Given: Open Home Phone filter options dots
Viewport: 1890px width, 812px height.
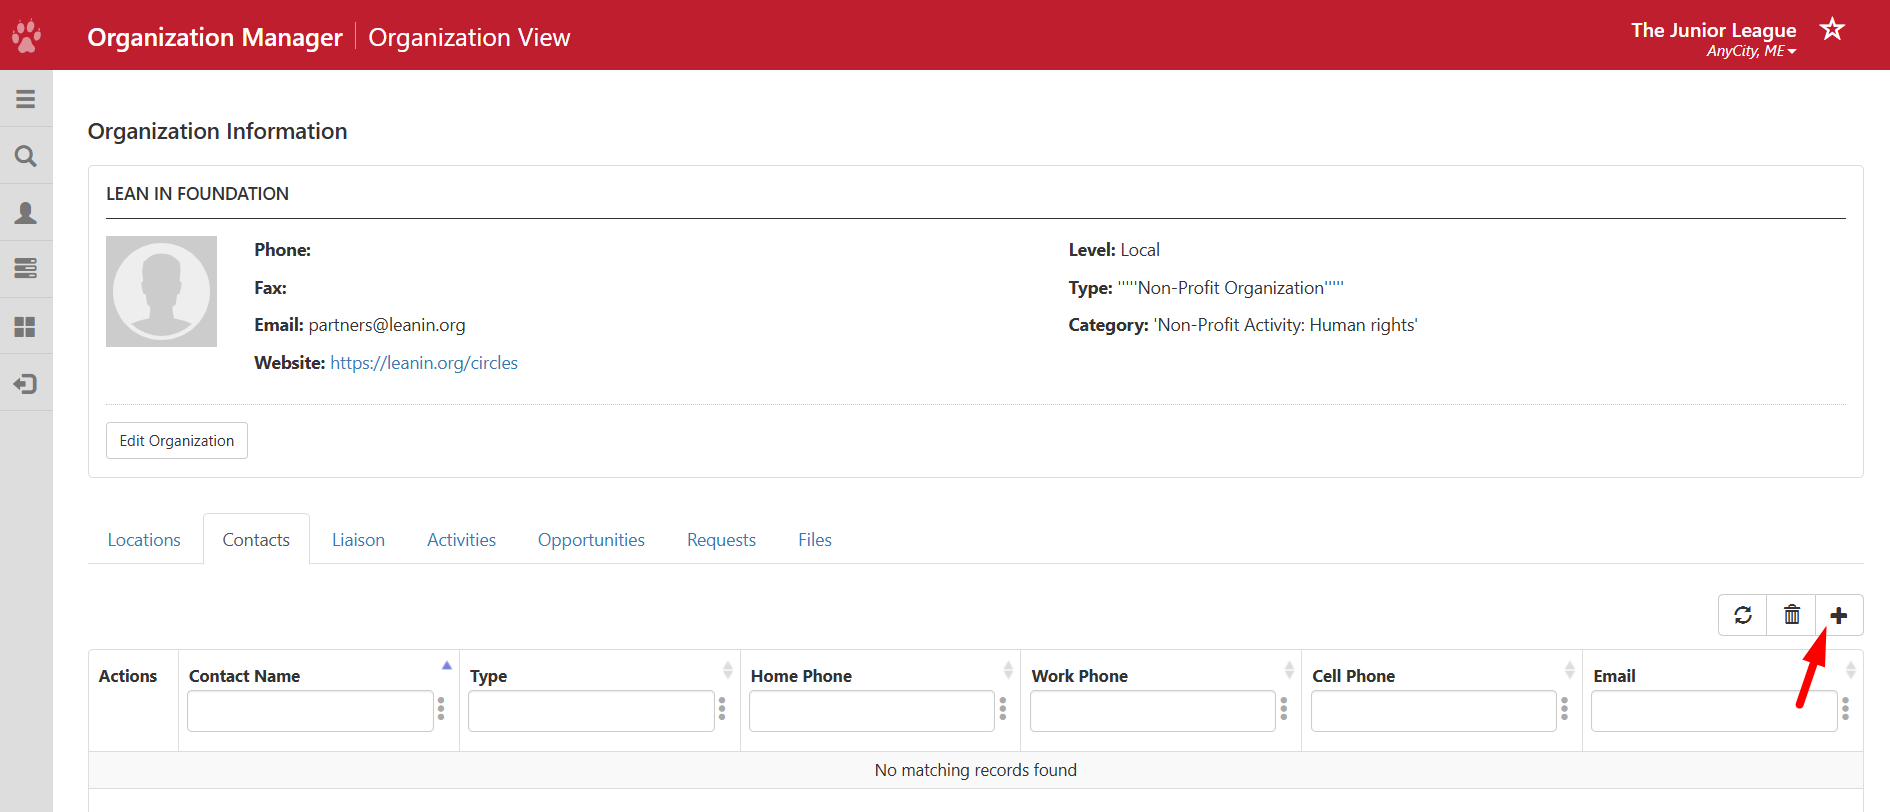Looking at the screenshot, I should pos(1003,709).
